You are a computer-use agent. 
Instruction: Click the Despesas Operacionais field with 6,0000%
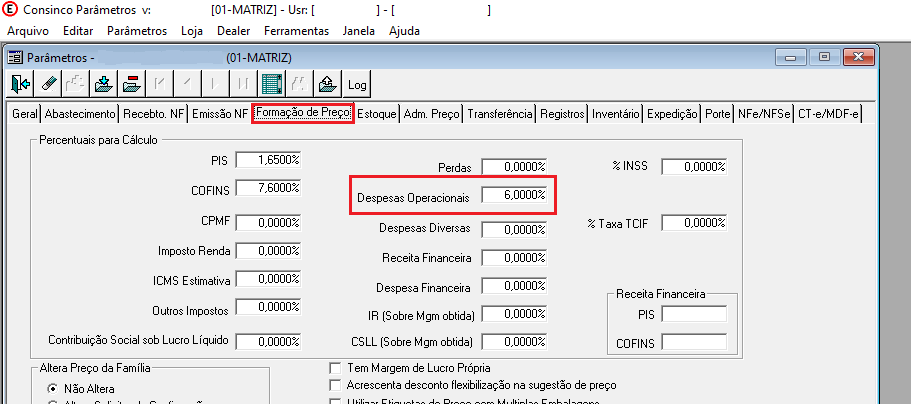pos(514,195)
